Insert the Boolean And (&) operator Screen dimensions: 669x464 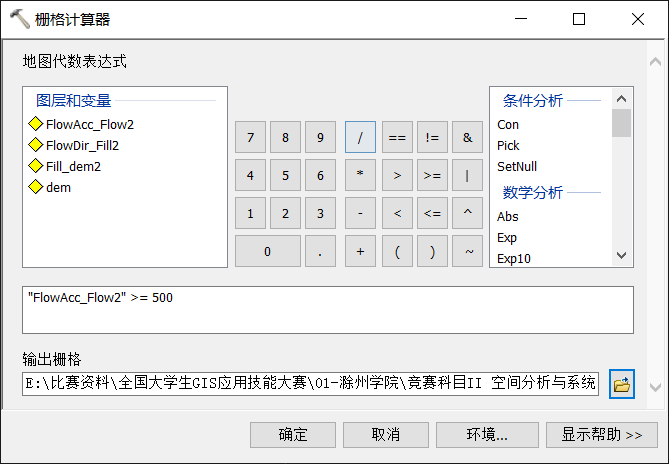pyautogui.click(x=468, y=137)
